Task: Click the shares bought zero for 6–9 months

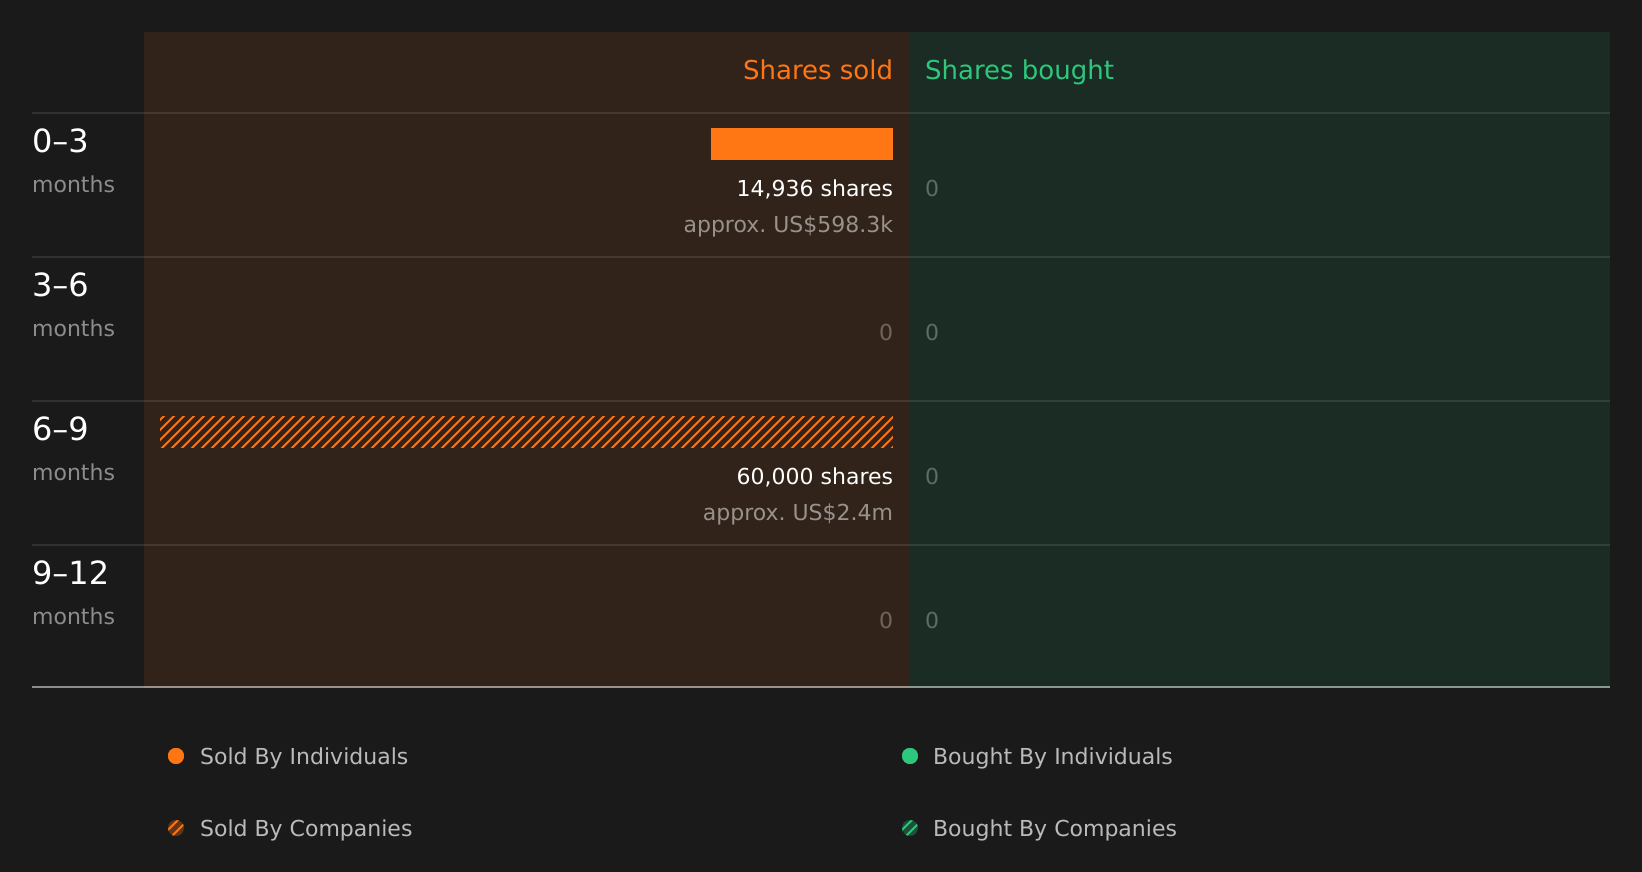Action: [x=932, y=476]
